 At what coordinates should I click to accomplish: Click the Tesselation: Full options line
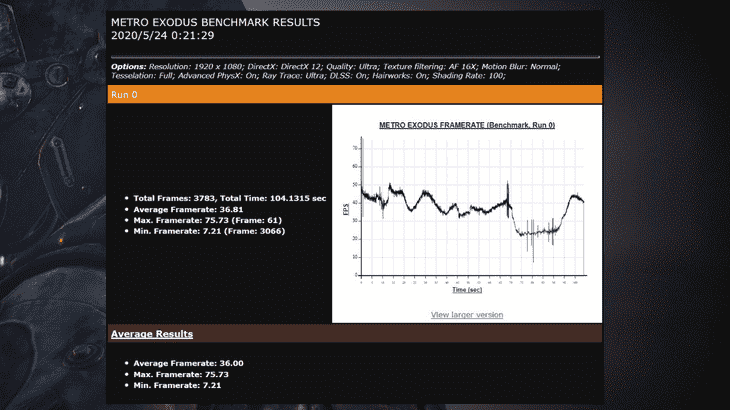click(x=308, y=75)
